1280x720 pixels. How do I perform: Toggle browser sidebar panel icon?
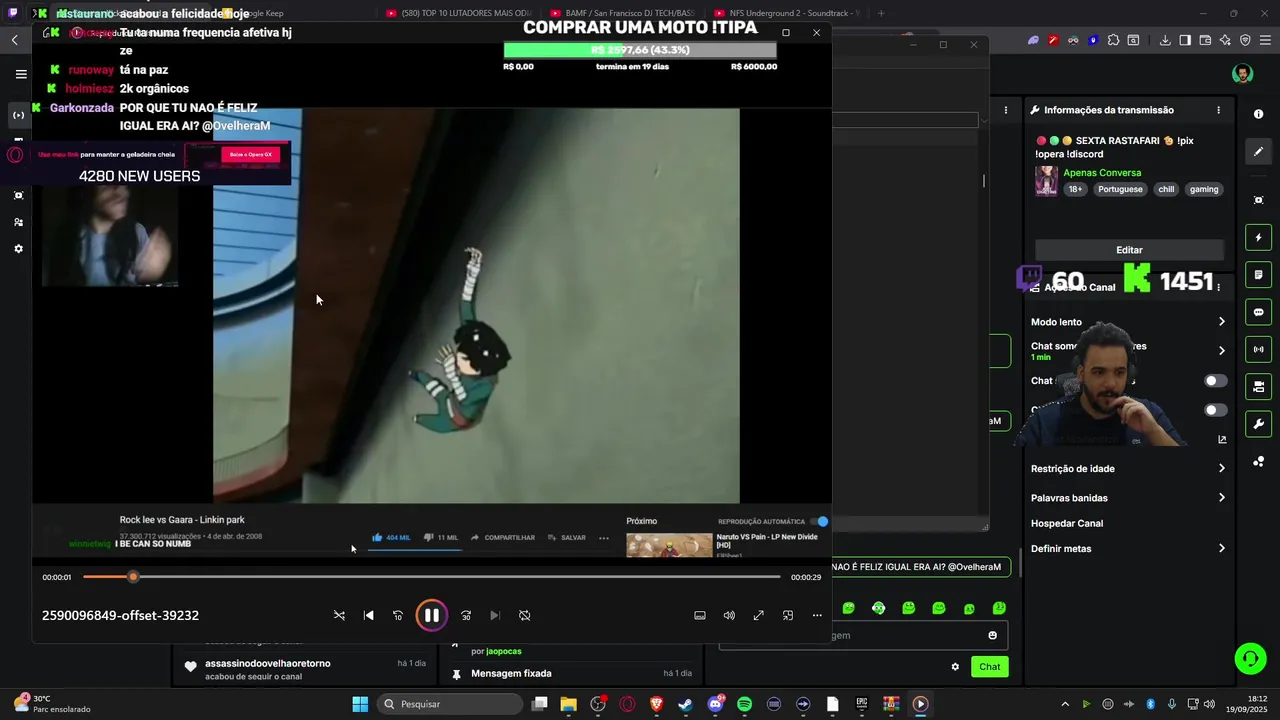point(1185,40)
